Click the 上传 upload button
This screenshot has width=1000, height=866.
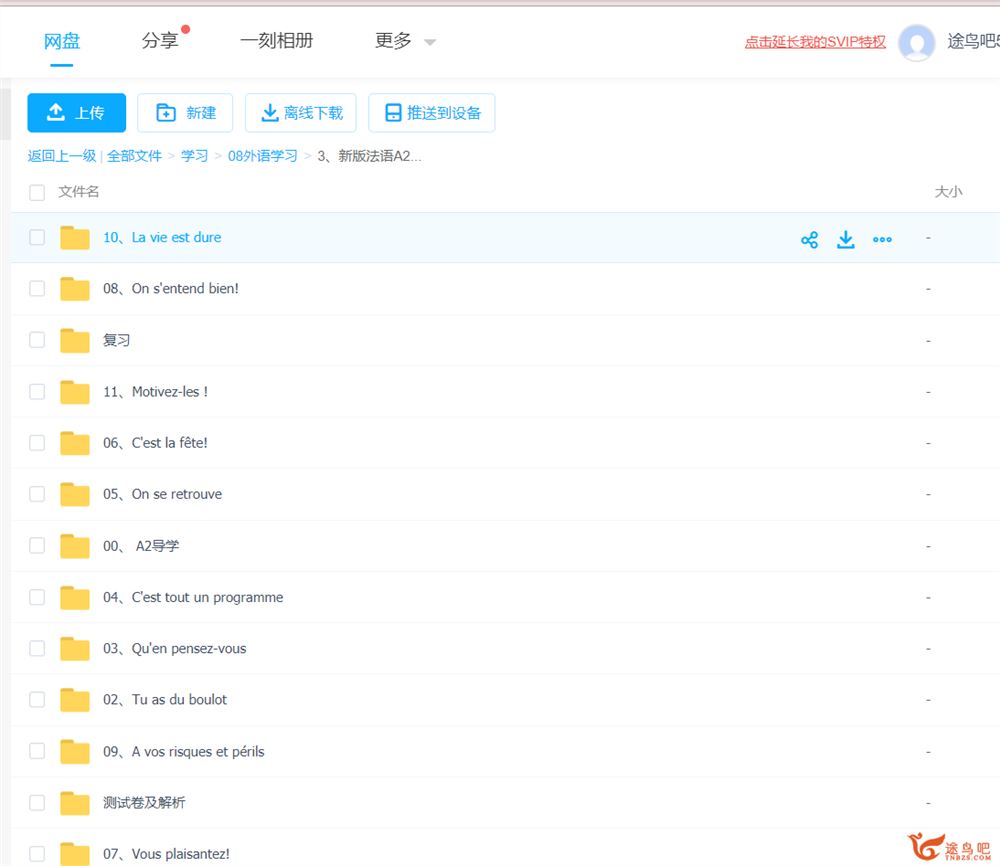[x=77, y=113]
